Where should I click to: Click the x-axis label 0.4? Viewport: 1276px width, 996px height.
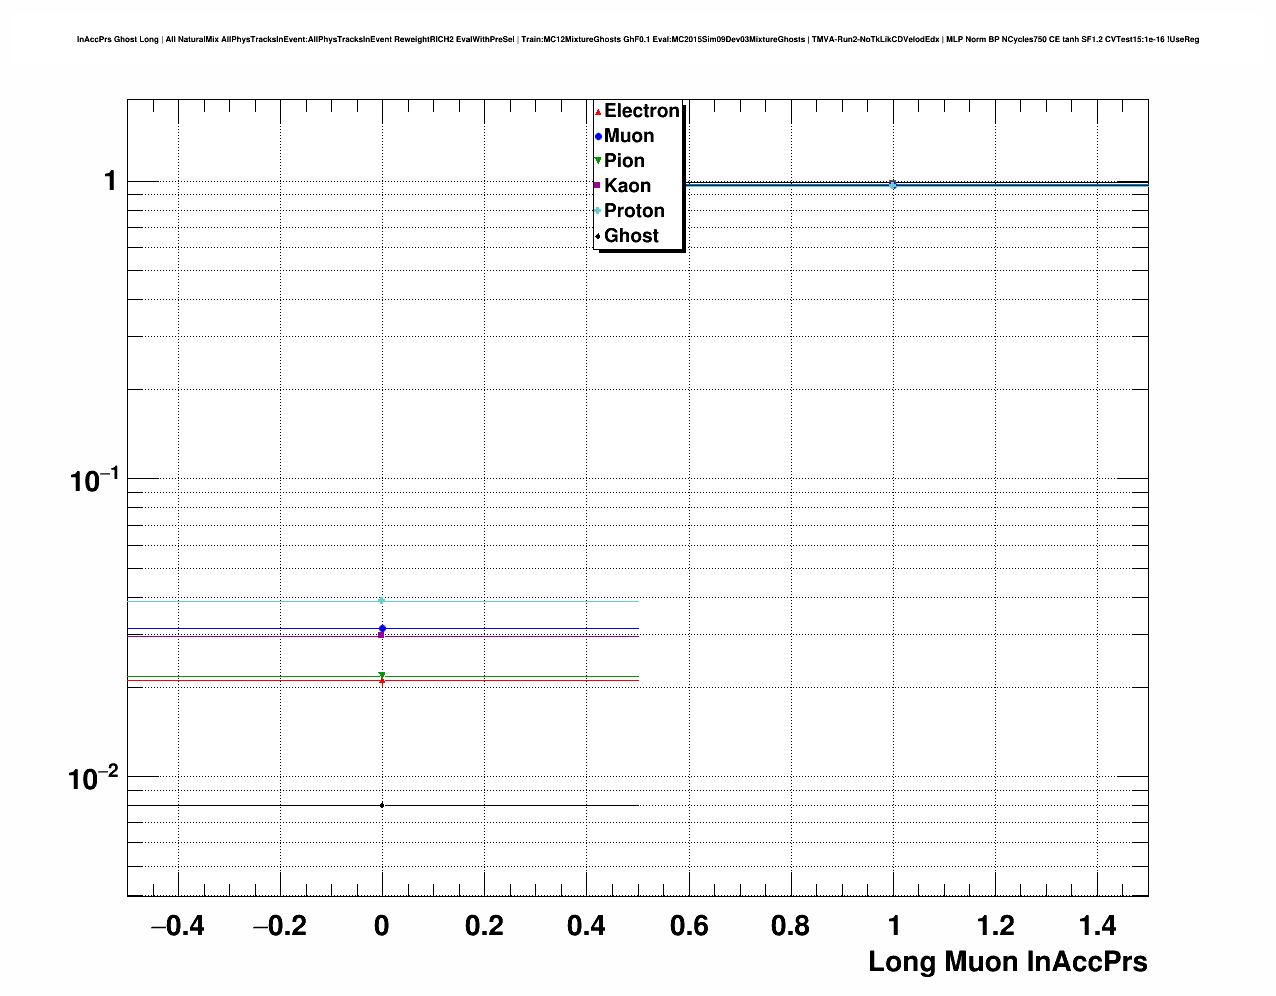pos(587,926)
